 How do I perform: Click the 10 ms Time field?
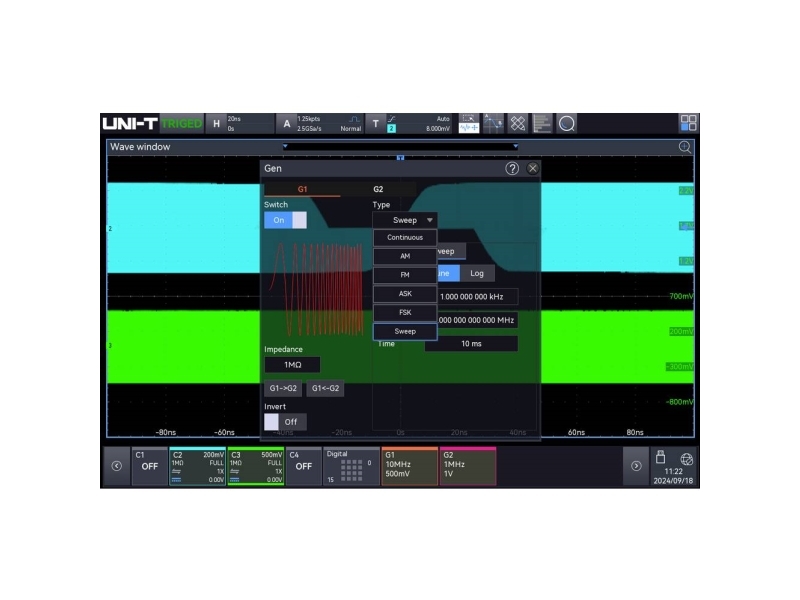pos(471,344)
